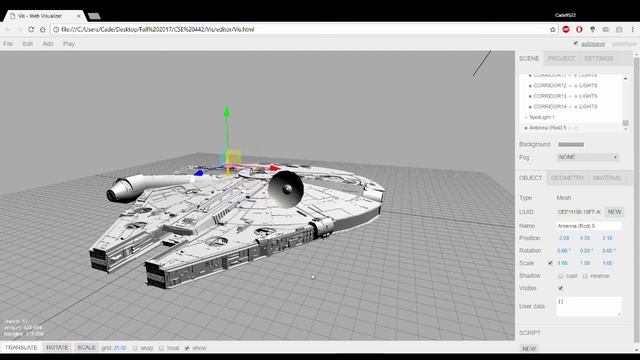
Task: Switch to the GEOMETRY tab
Action: tap(567, 178)
